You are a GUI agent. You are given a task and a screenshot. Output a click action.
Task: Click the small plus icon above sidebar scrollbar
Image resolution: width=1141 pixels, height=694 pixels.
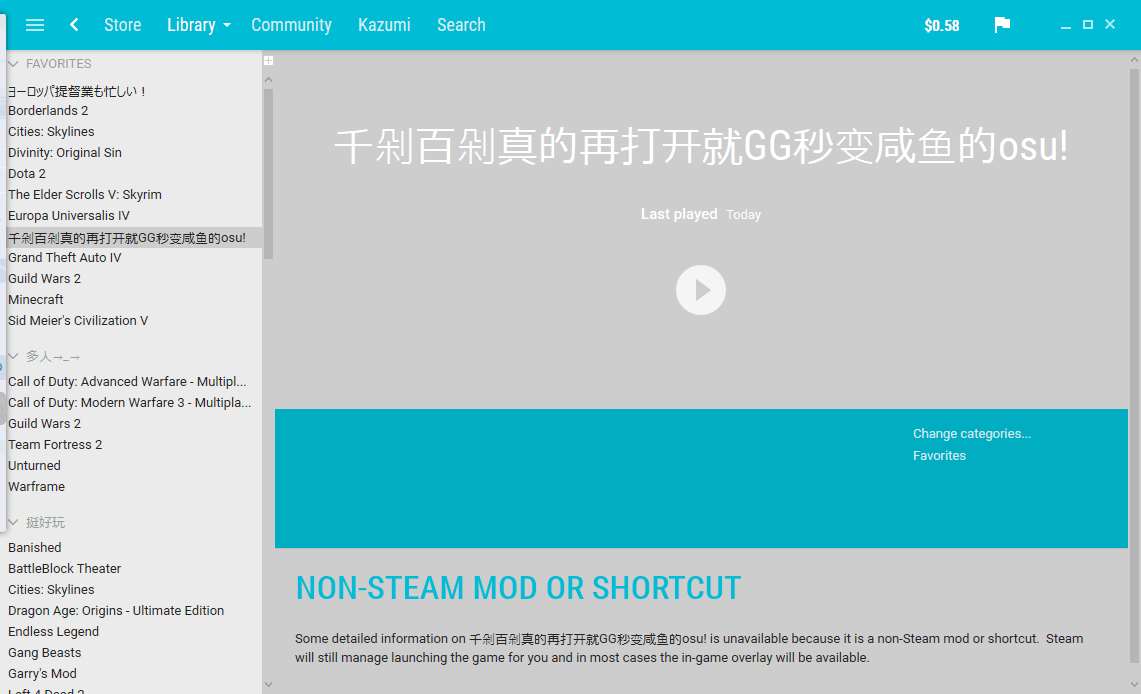pyautogui.click(x=269, y=60)
